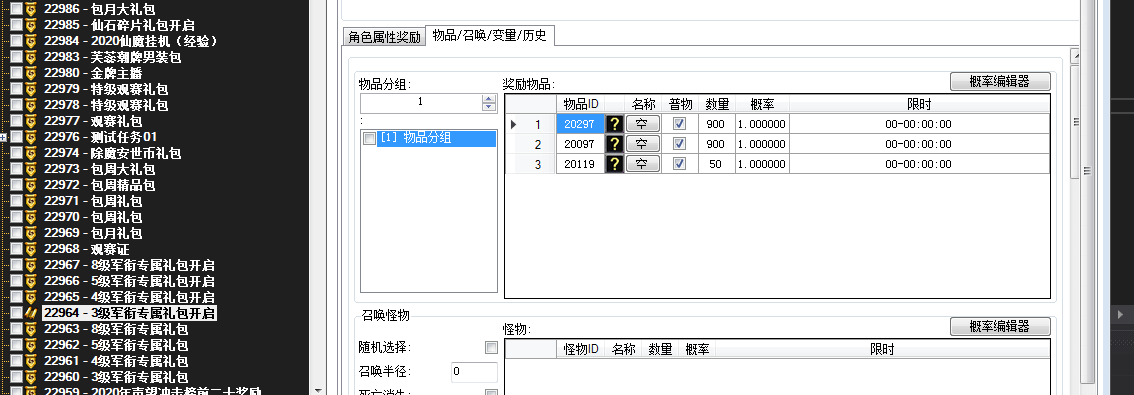Click the 物品分组 number input field
Screen dimensions: 1134x395
pyautogui.click(x=421, y=103)
